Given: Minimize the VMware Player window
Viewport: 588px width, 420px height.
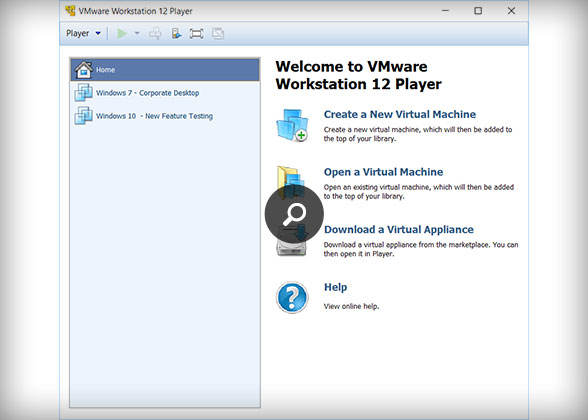Looking at the screenshot, I should (x=445, y=11).
